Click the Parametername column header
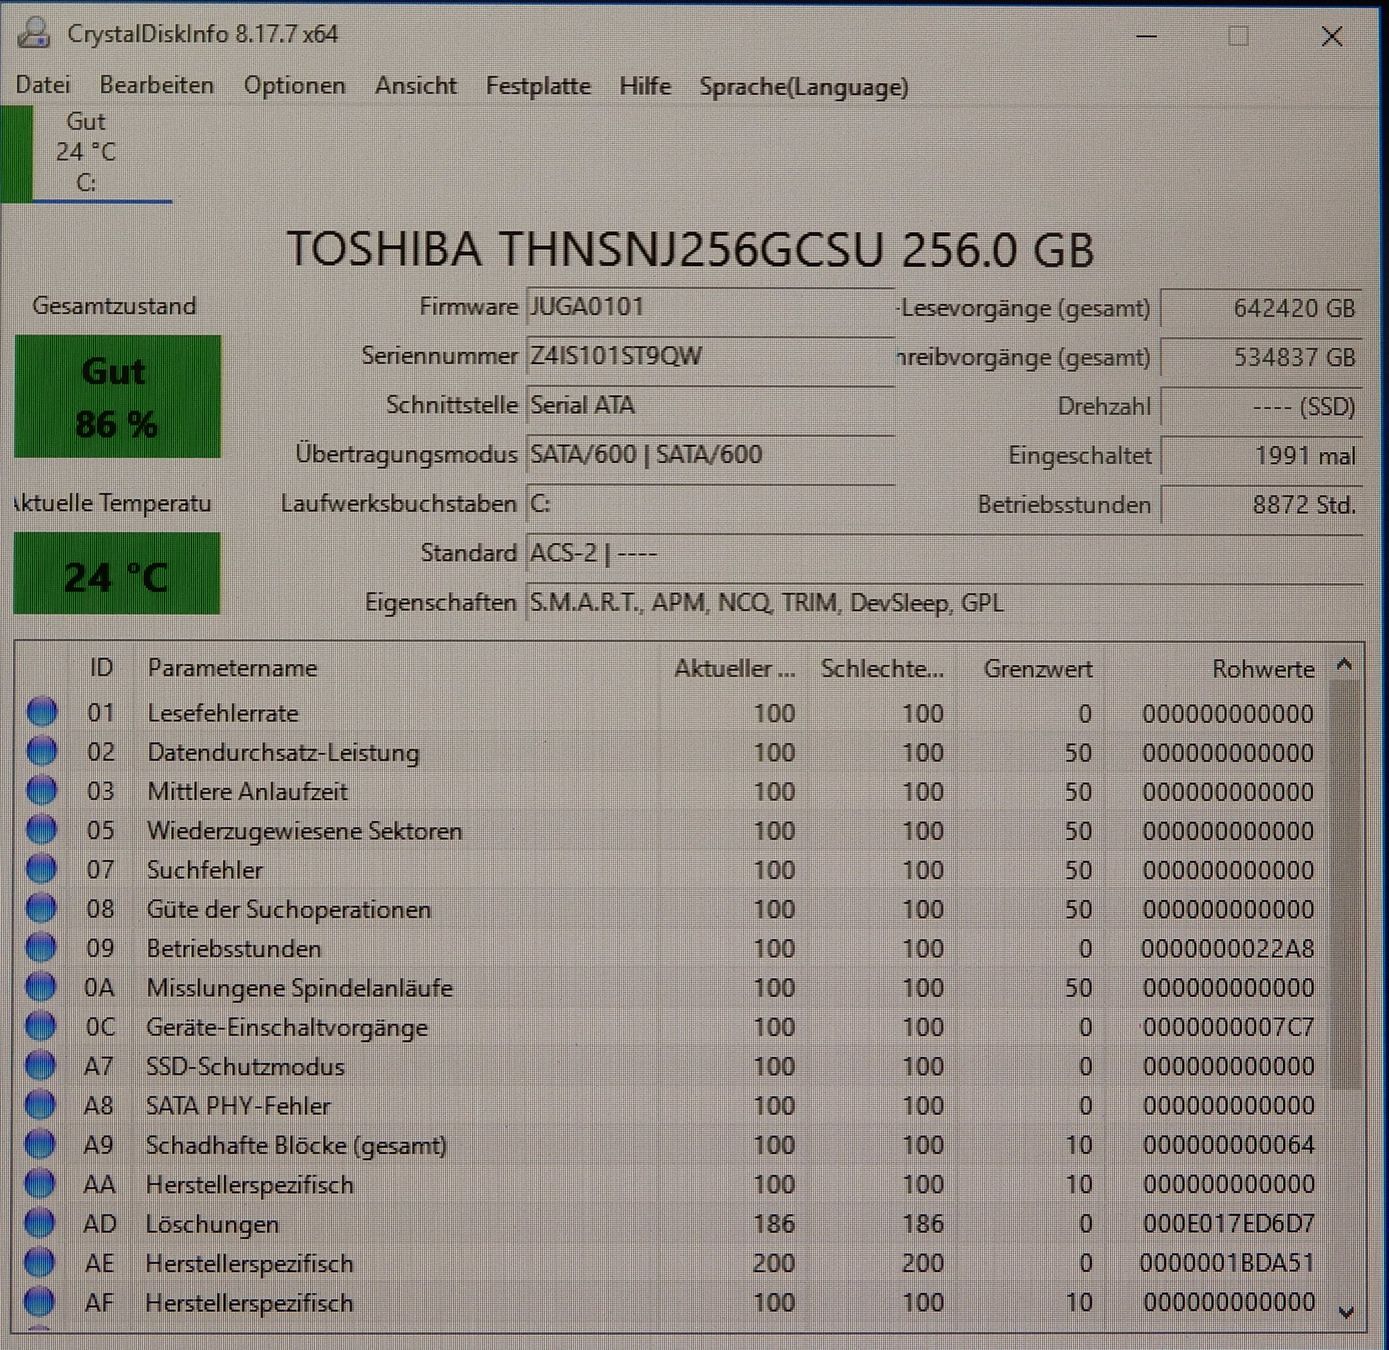Viewport: 1389px width, 1350px height. pyautogui.click(x=232, y=668)
